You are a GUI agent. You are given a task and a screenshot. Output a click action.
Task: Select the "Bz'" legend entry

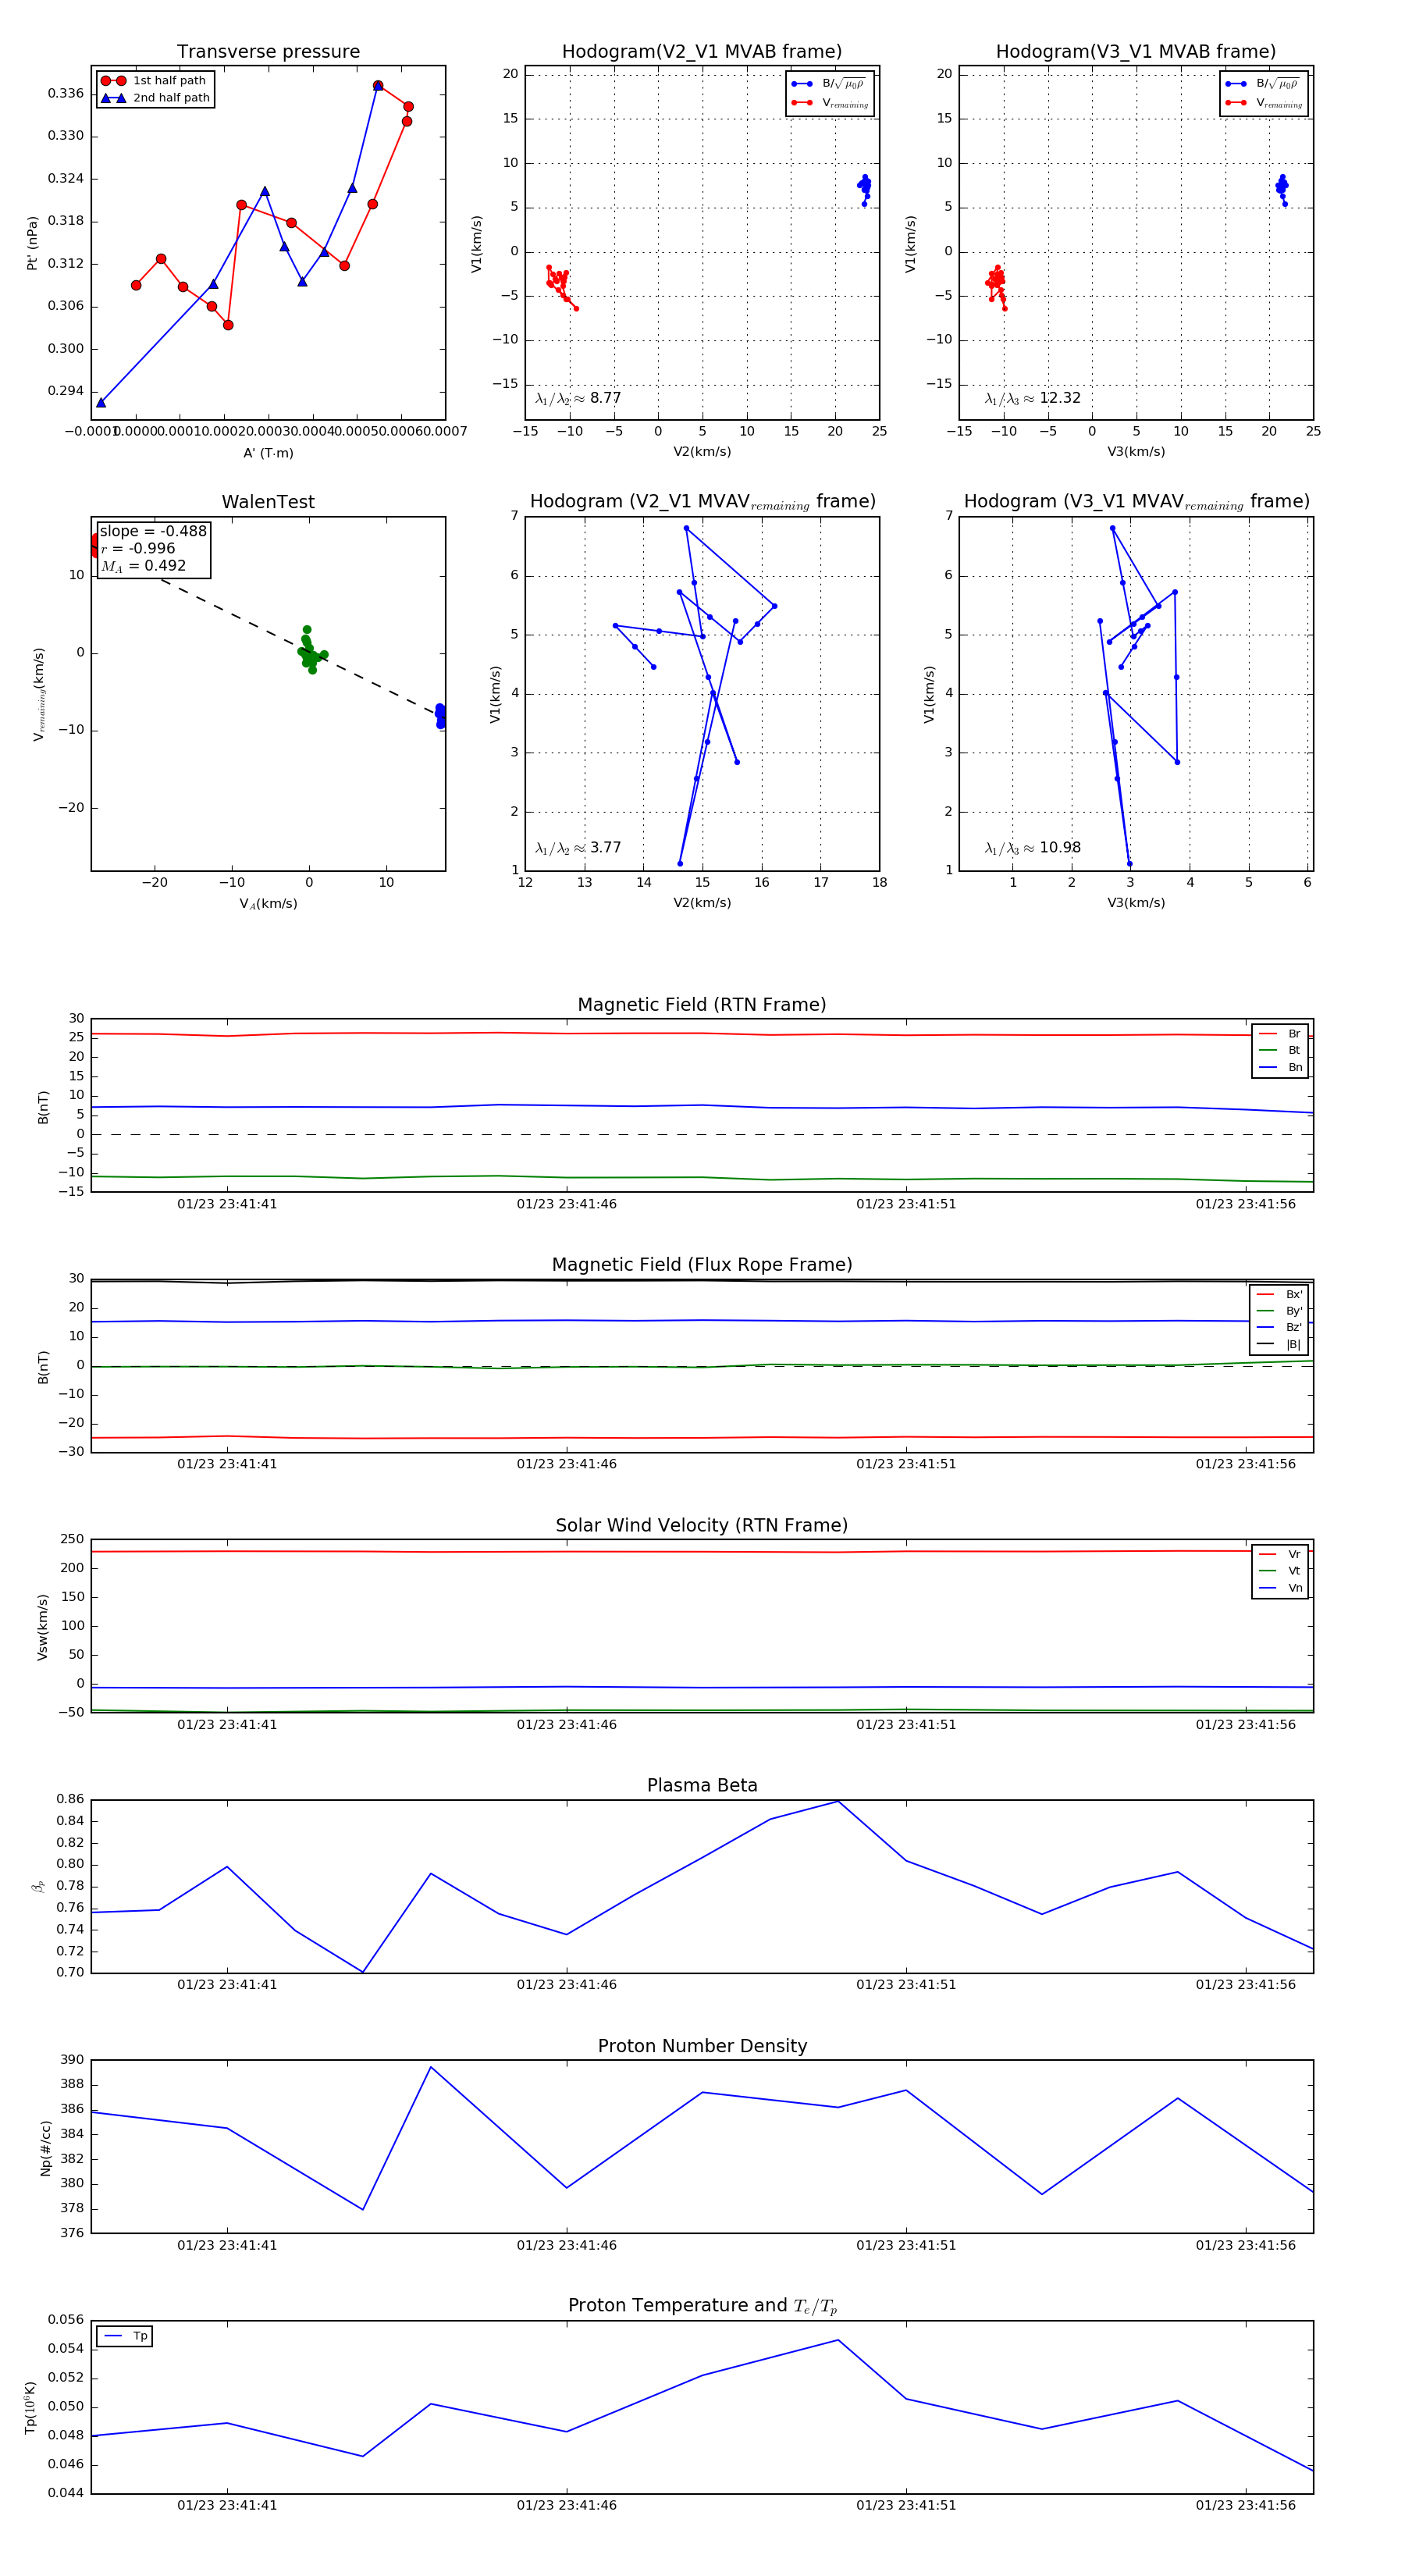coord(1279,1327)
